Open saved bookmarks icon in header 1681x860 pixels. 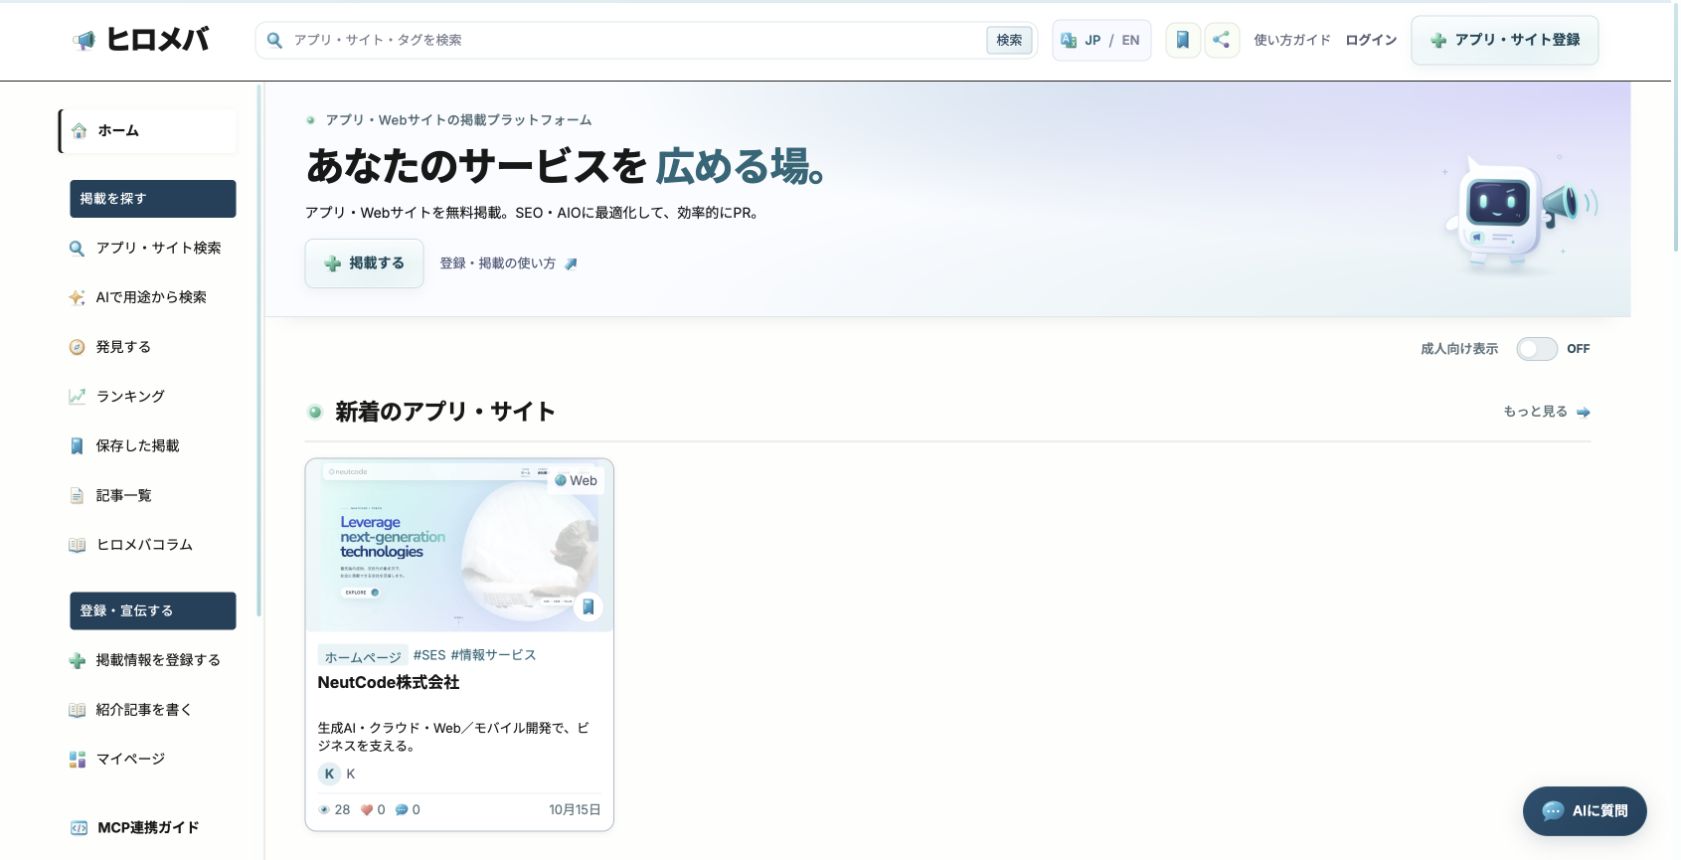[x=1182, y=40]
